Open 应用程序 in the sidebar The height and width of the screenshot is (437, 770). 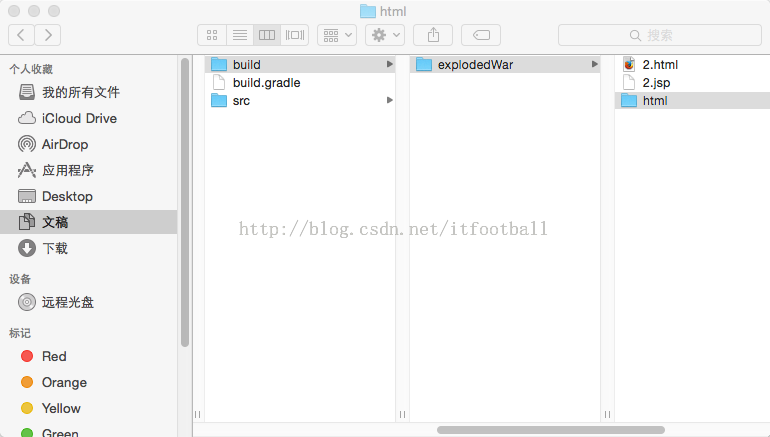[x=88, y=170]
